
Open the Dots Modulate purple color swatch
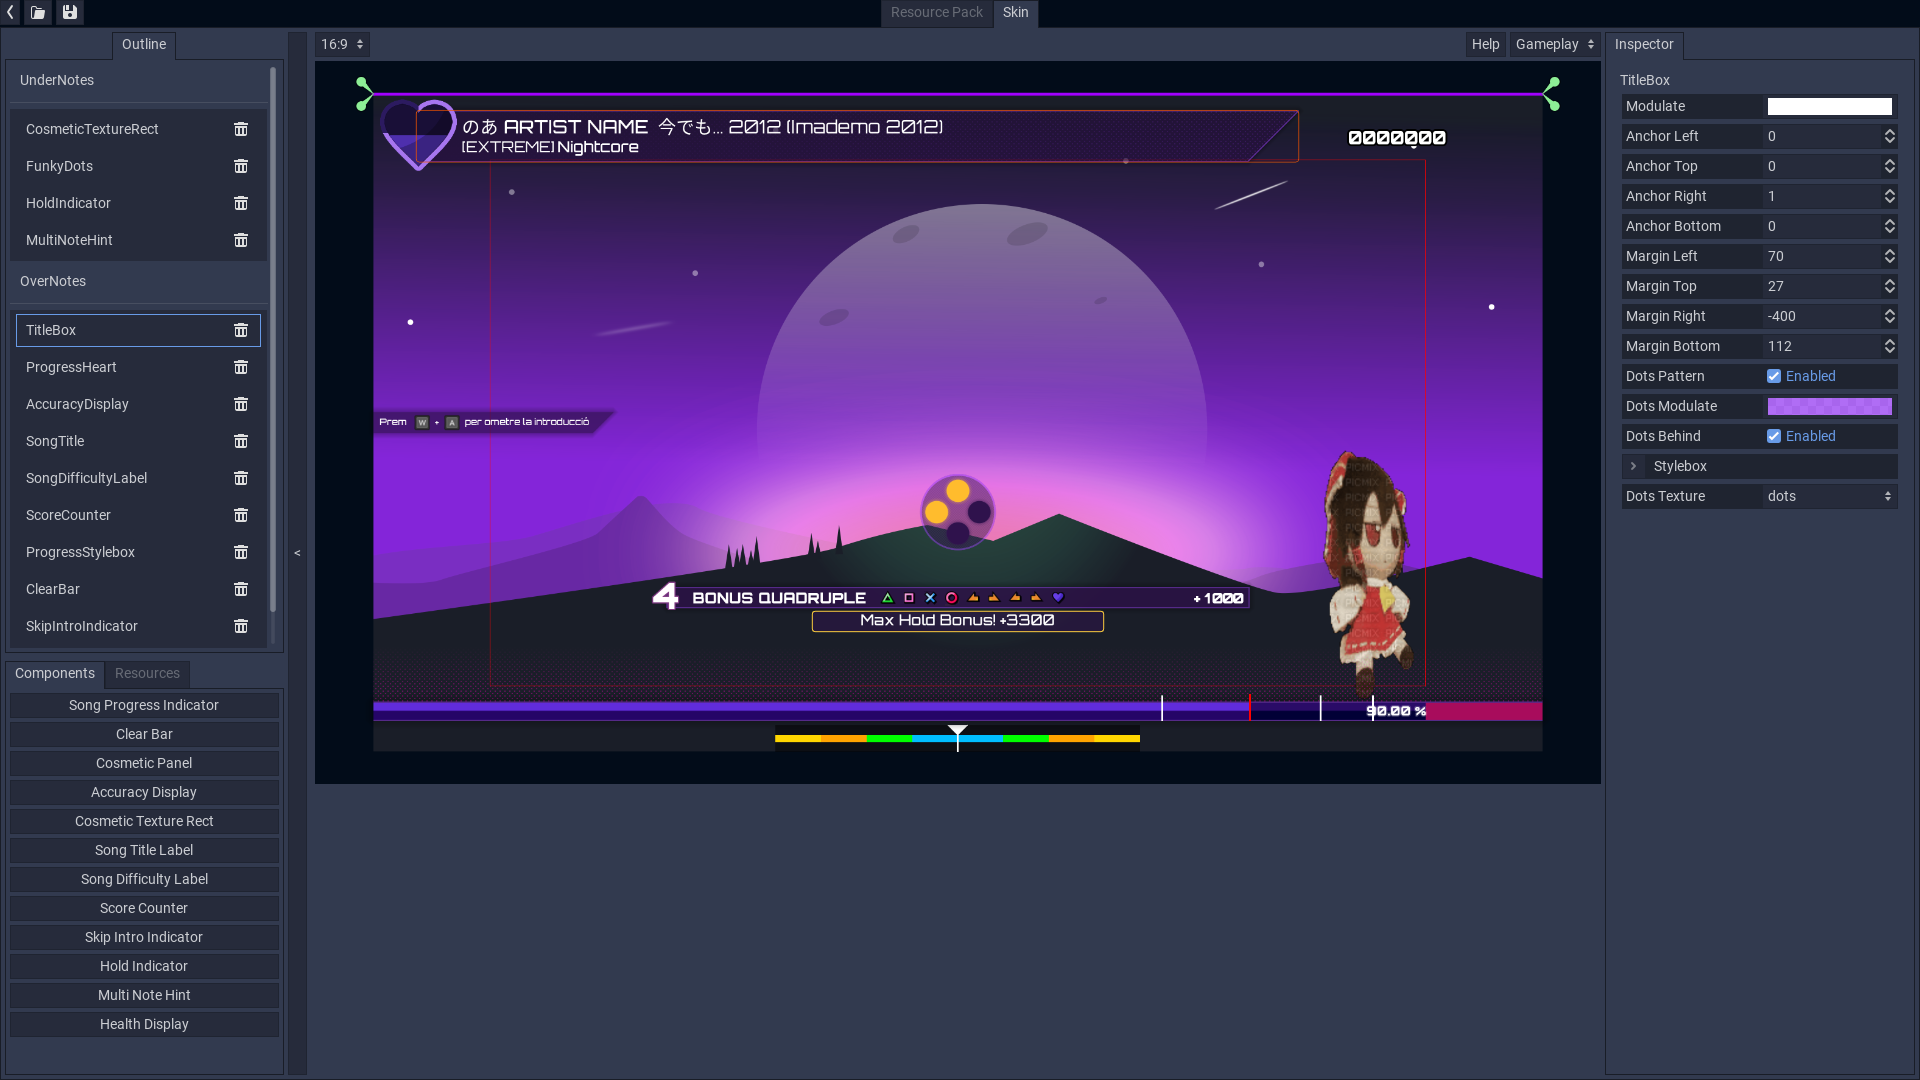pyautogui.click(x=1829, y=406)
